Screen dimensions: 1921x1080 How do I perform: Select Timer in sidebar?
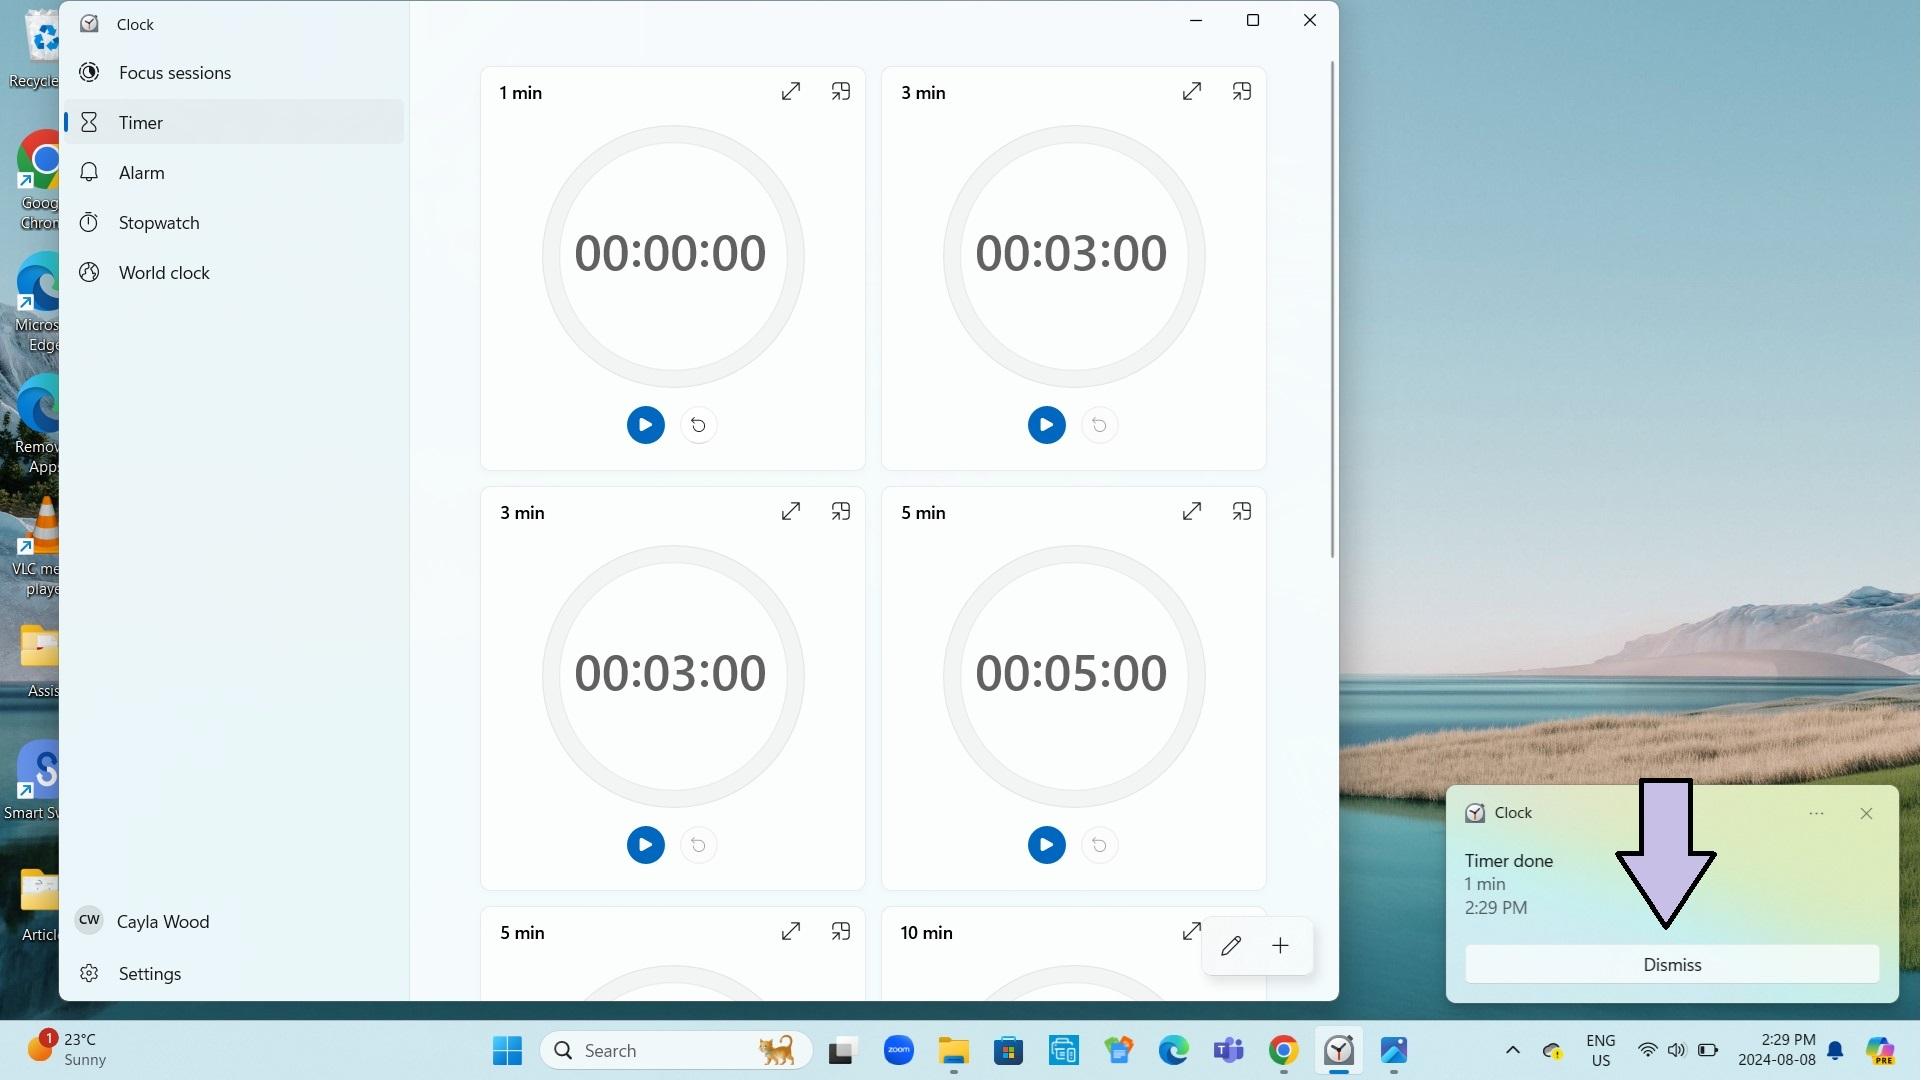click(x=234, y=122)
